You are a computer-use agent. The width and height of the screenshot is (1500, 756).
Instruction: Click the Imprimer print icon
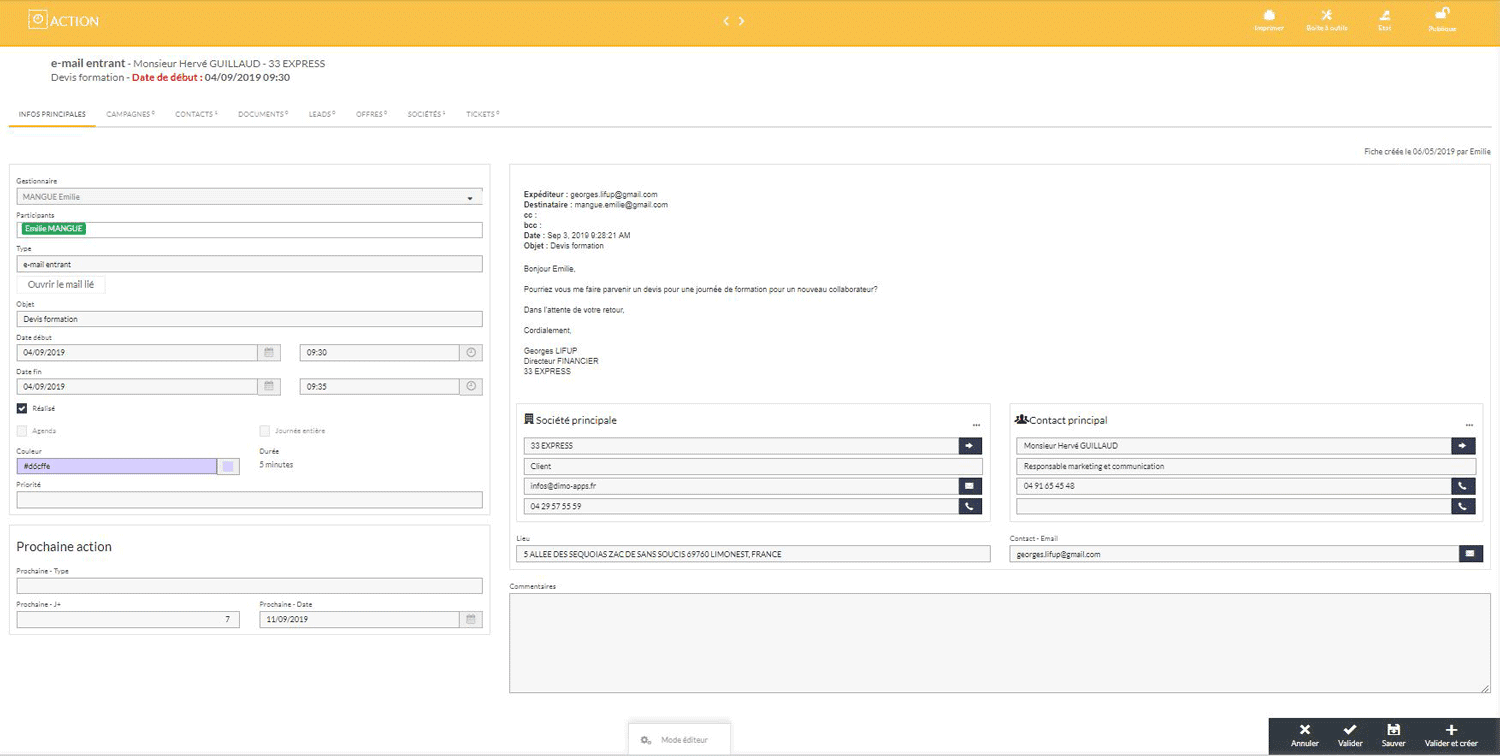pyautogui.click(x=1269, y=16)
